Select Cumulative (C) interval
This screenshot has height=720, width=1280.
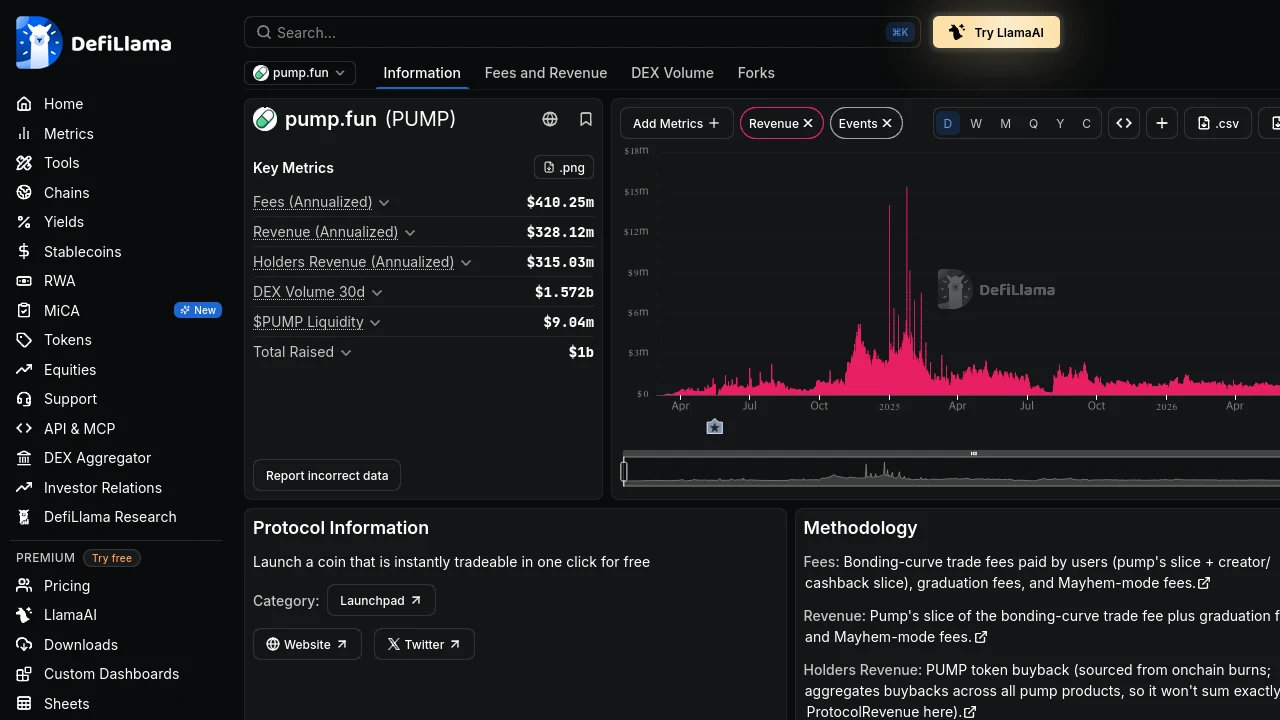[1087, 123]
